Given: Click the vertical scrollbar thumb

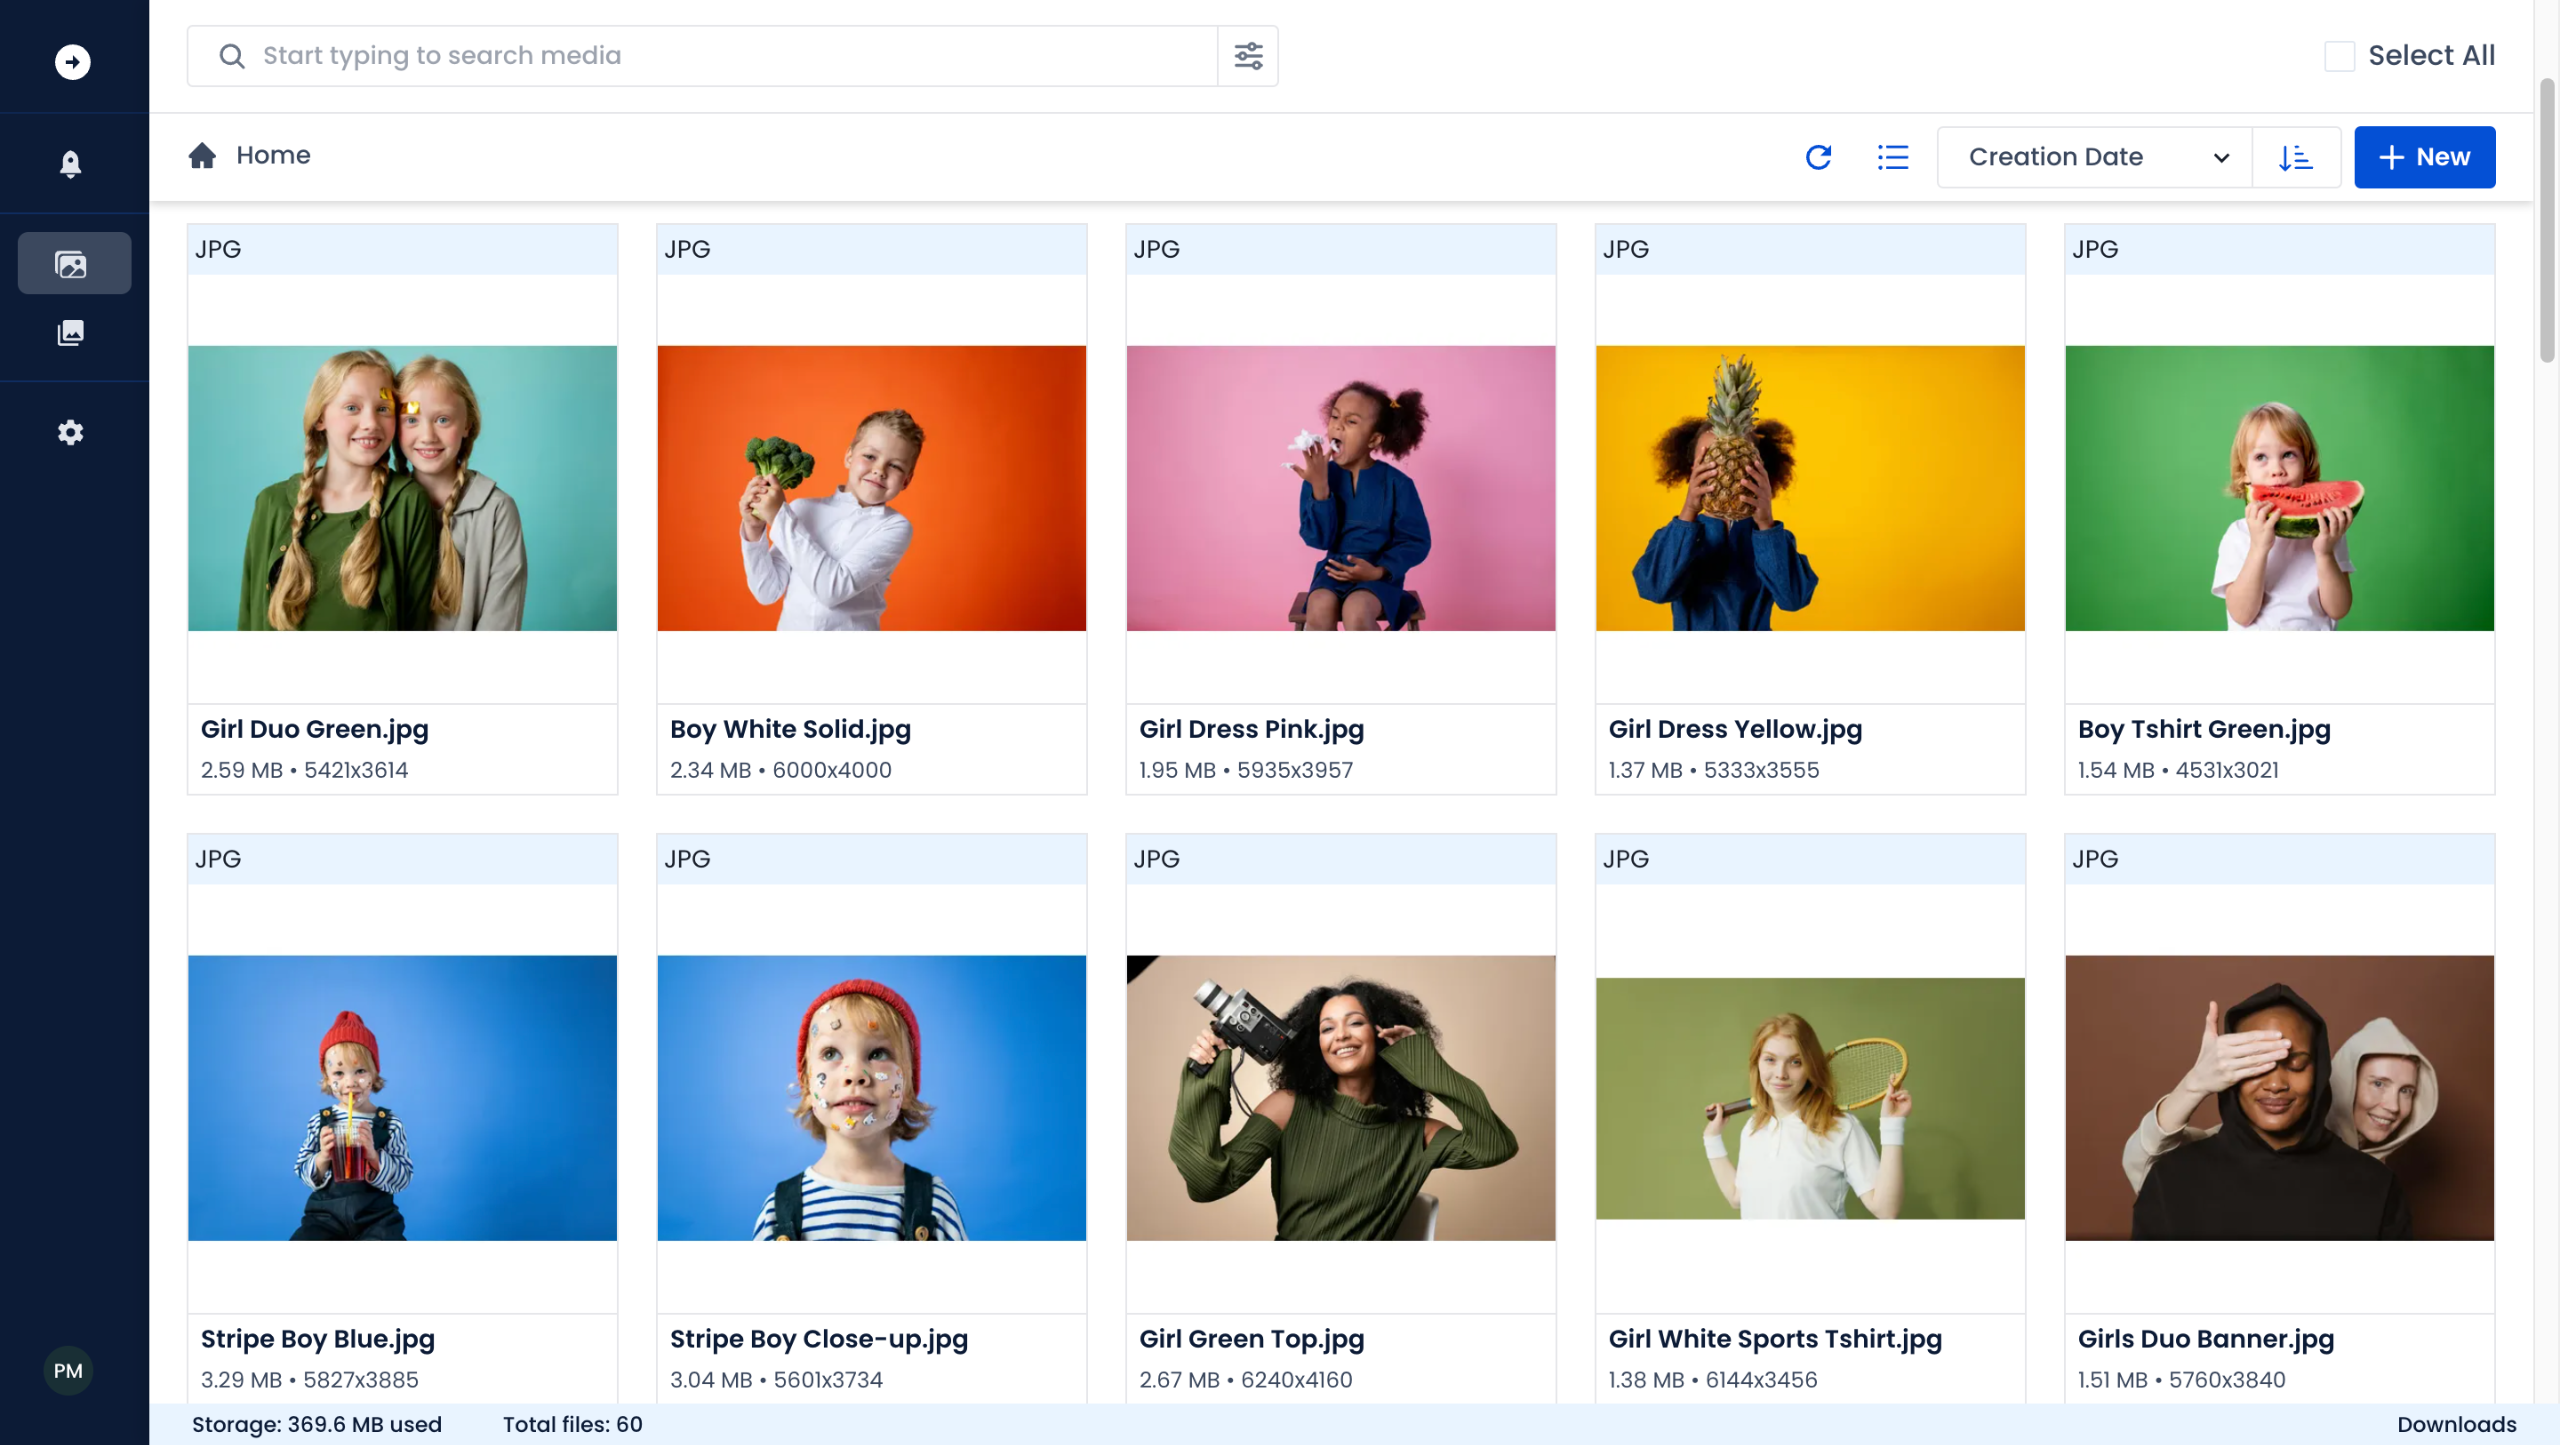Looking at the screenshot, I should tap(2547, 220).
